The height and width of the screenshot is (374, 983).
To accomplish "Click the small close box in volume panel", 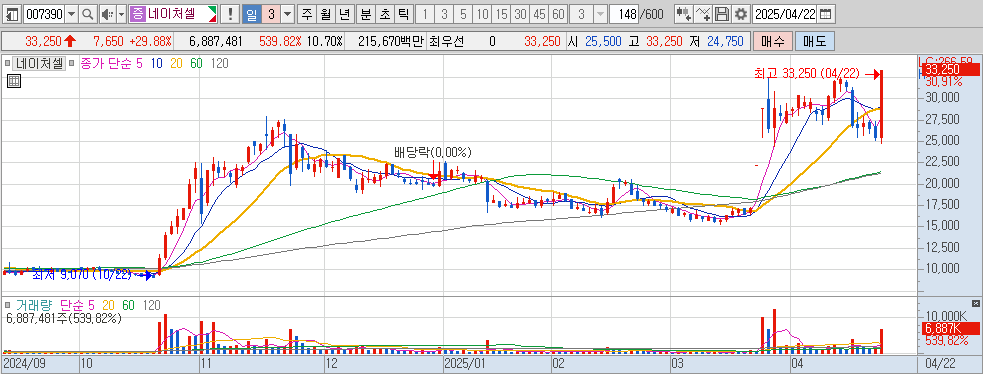I will pyautogui.click(x=975, y=303).
